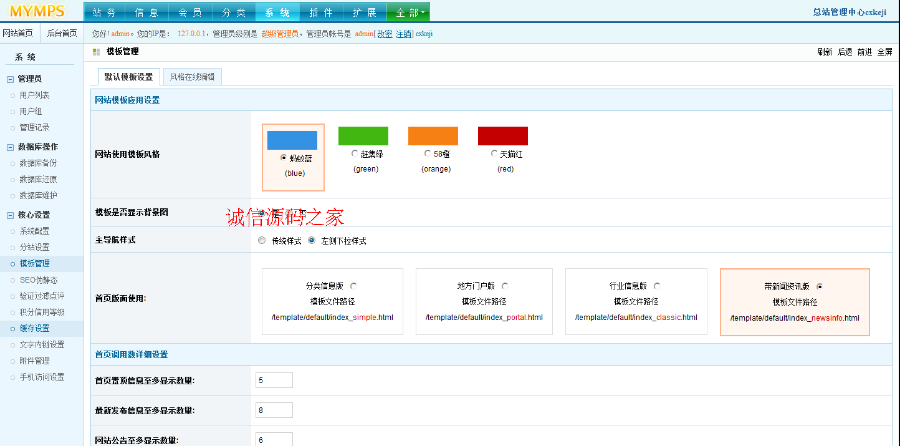Go to 后台首页
The image size is (900, 446).
click(62, 33)
